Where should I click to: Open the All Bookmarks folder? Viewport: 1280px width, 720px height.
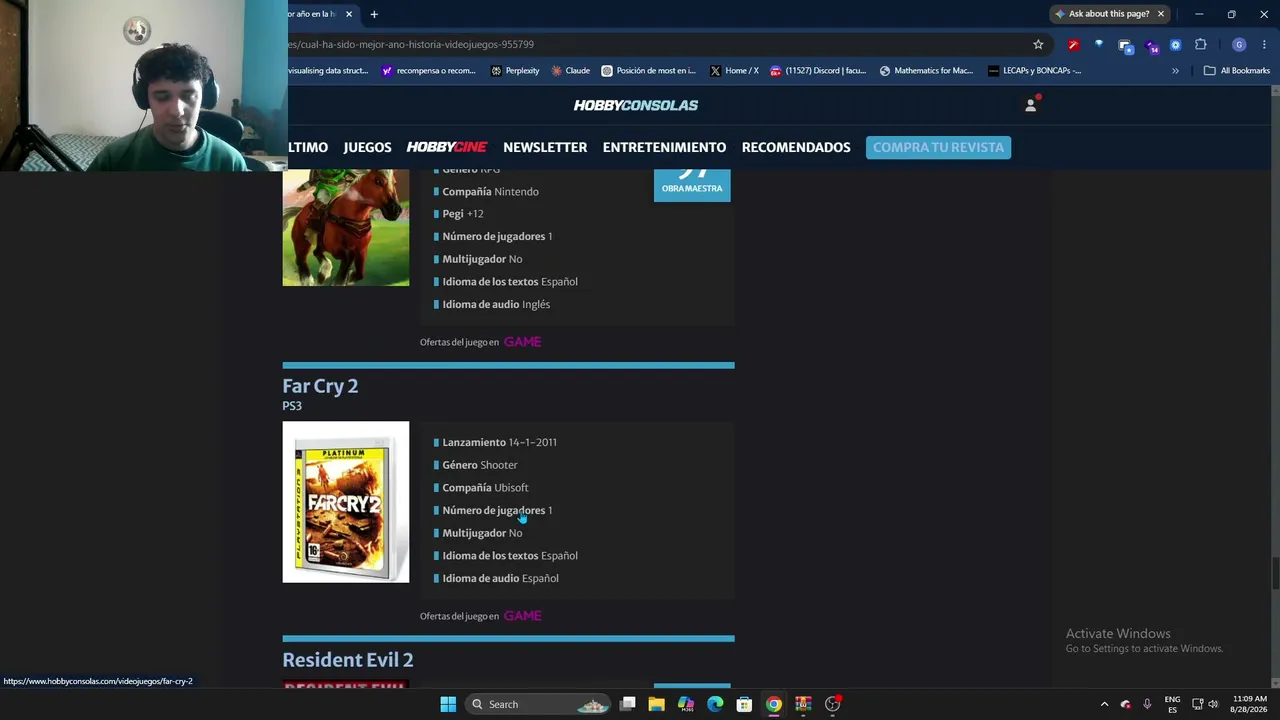point(1237,71)
